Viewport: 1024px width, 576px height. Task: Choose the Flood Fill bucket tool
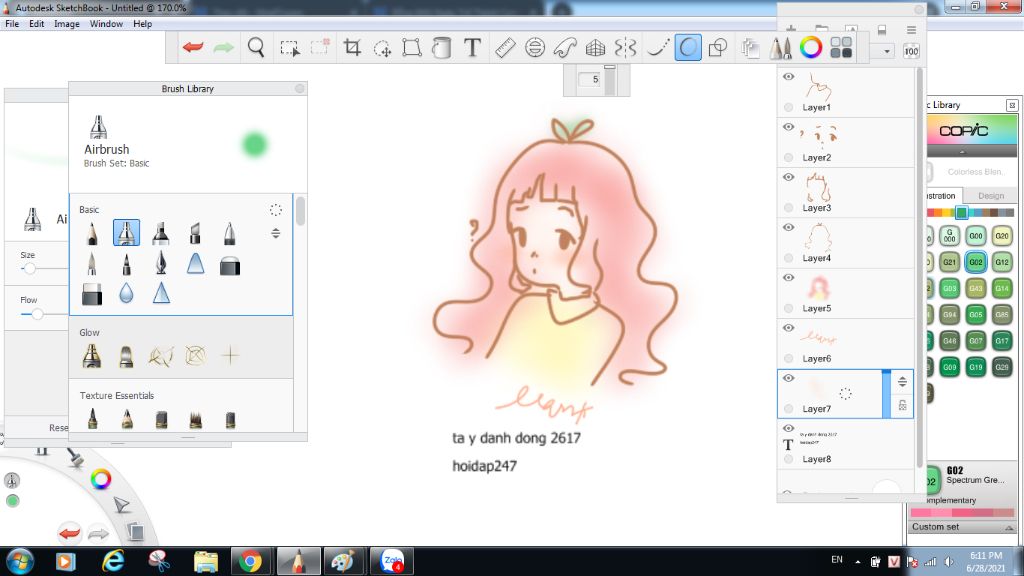pyautogui.click(x=441, y=48)
